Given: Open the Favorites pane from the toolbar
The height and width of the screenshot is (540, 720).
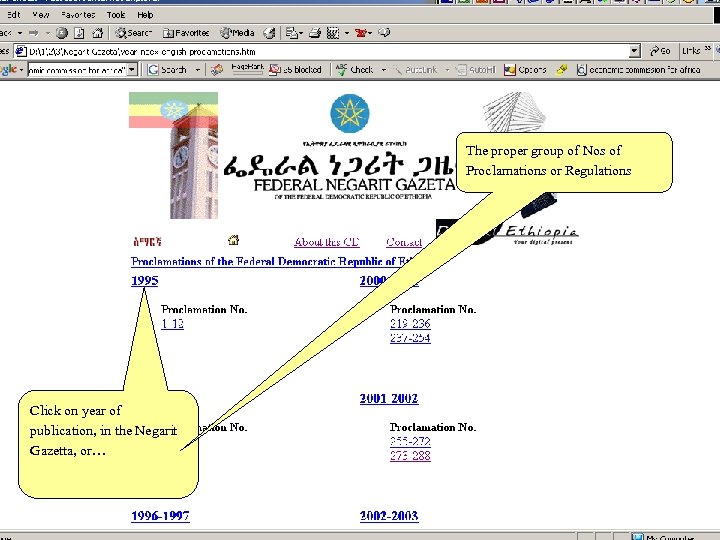Looking at the screenshot, I should pyautogui.click(x=186, y=33).
